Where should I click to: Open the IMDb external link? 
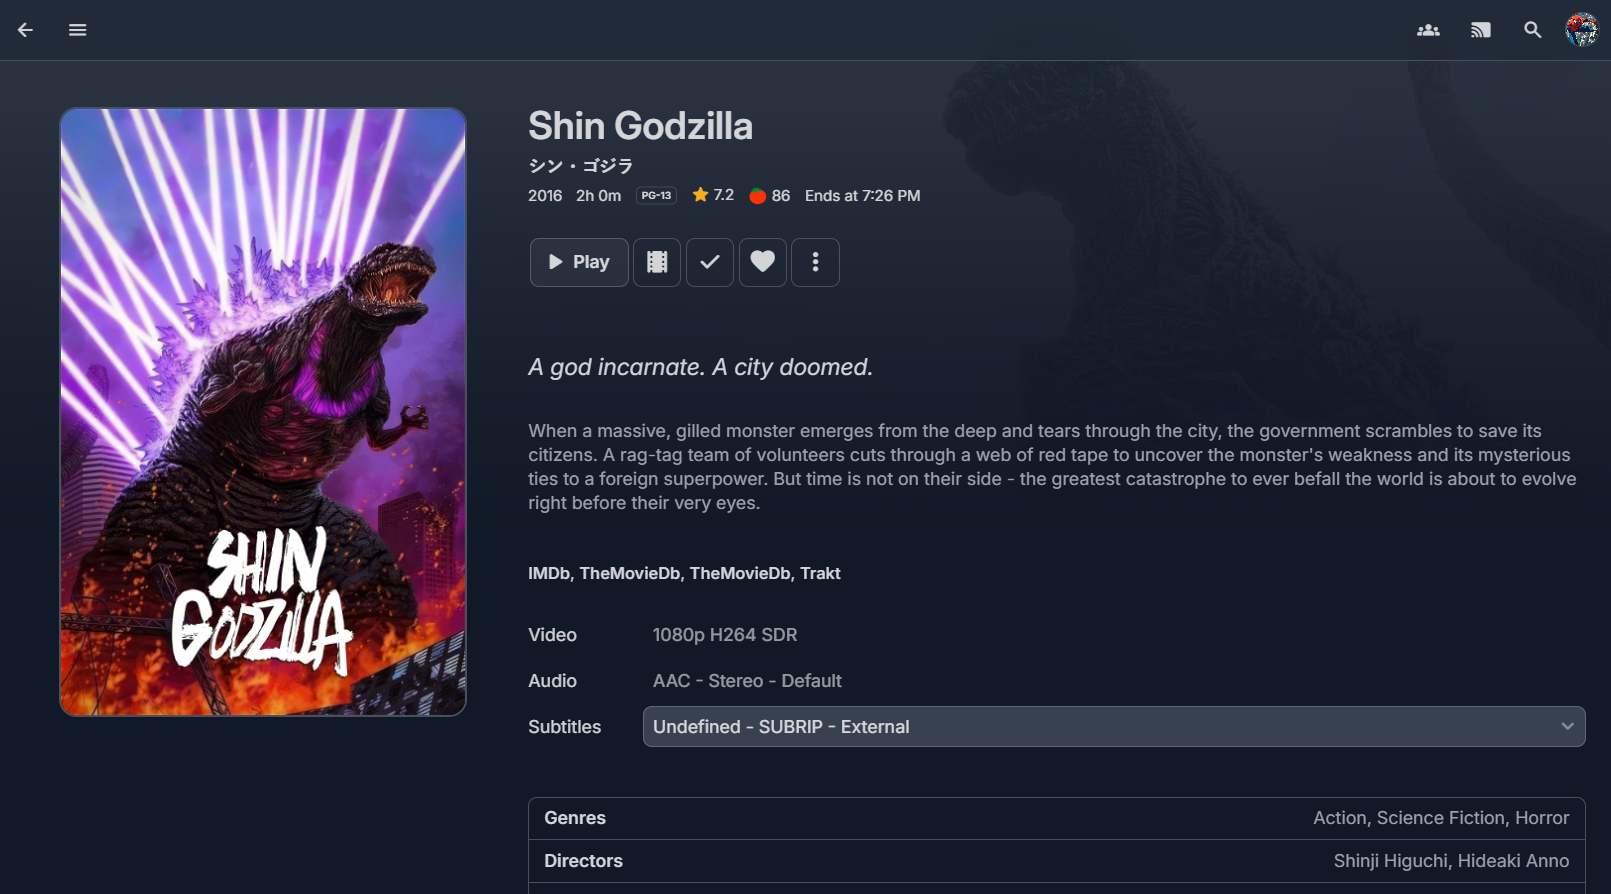point(548,573)
